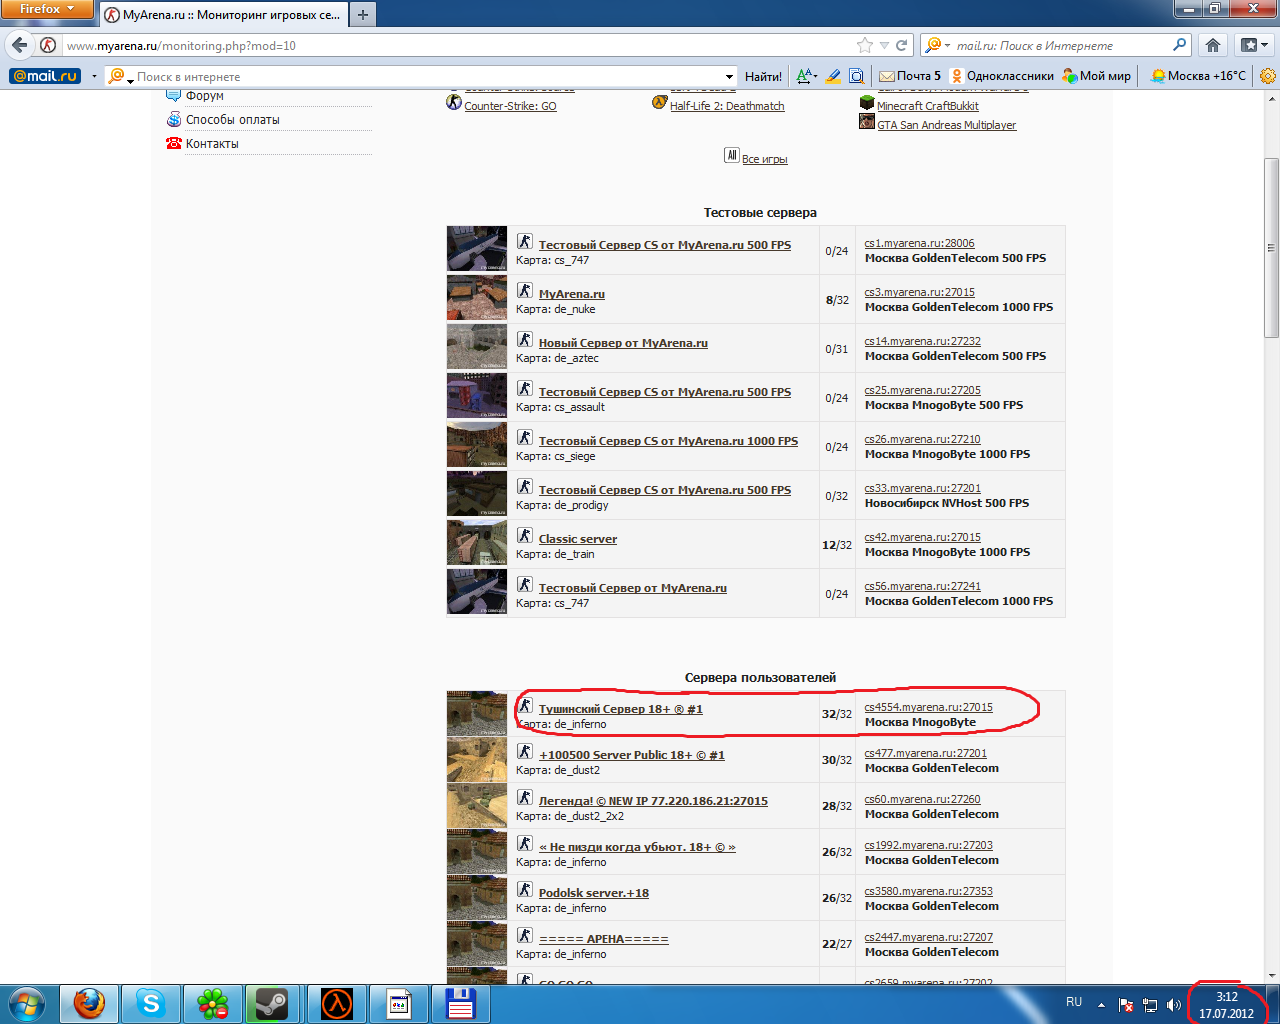Click the RU language indicator on taskbar

click(1074, 1002)
